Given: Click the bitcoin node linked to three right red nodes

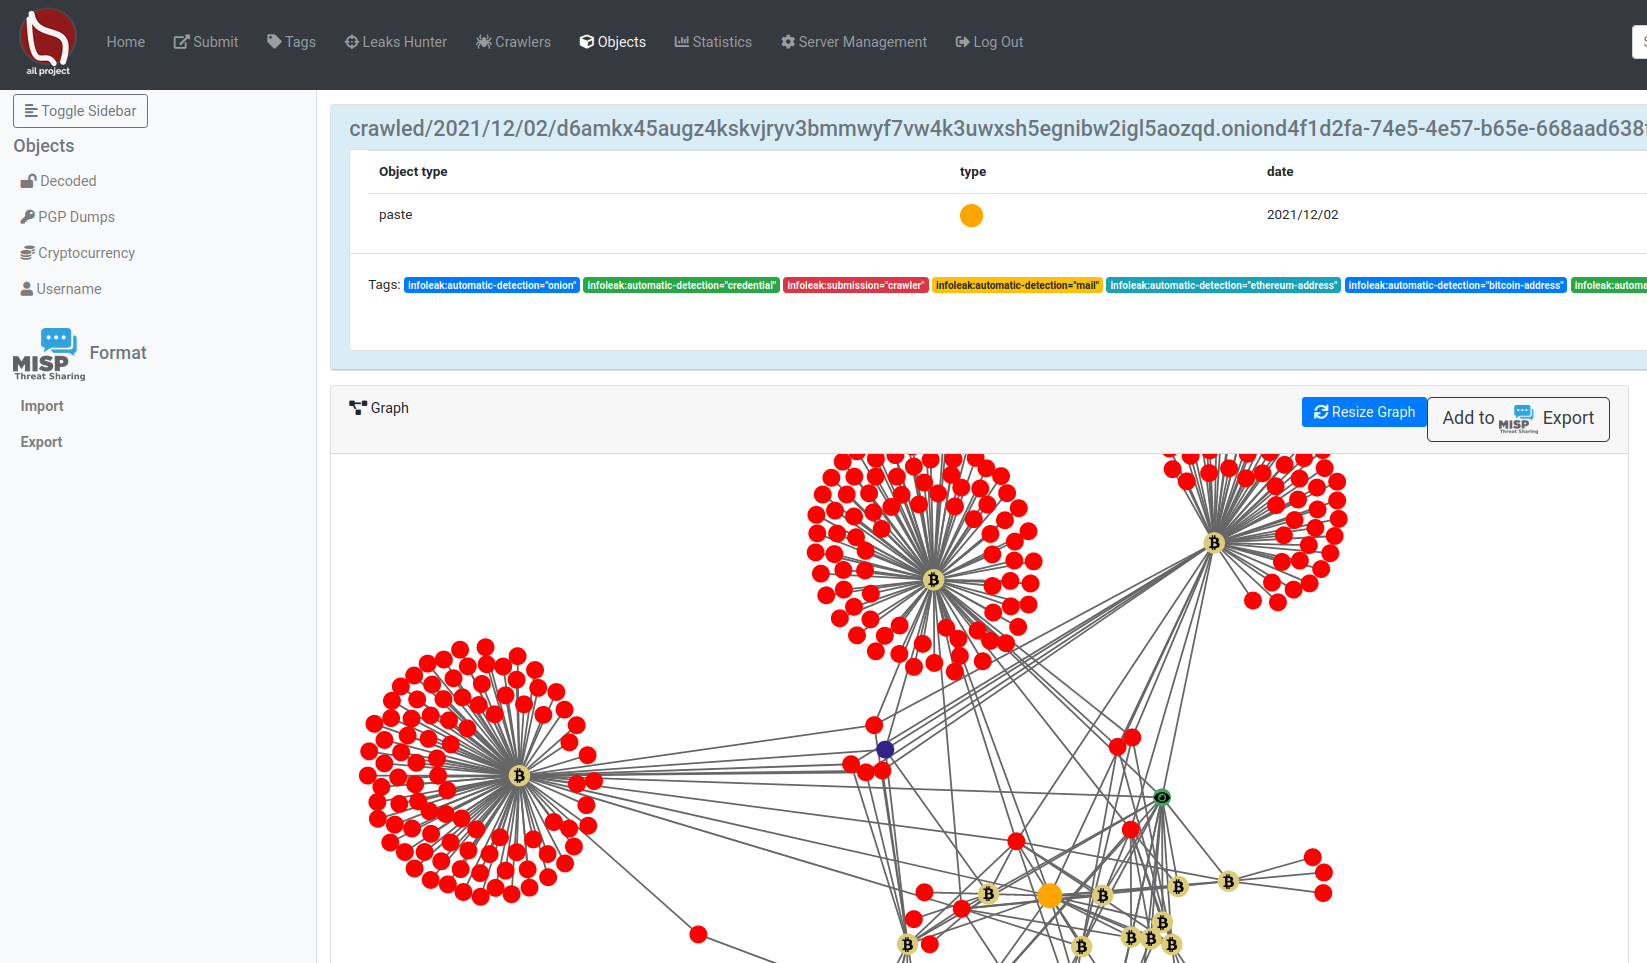Looking at the screenshot, I should (x=1229, y=881).
